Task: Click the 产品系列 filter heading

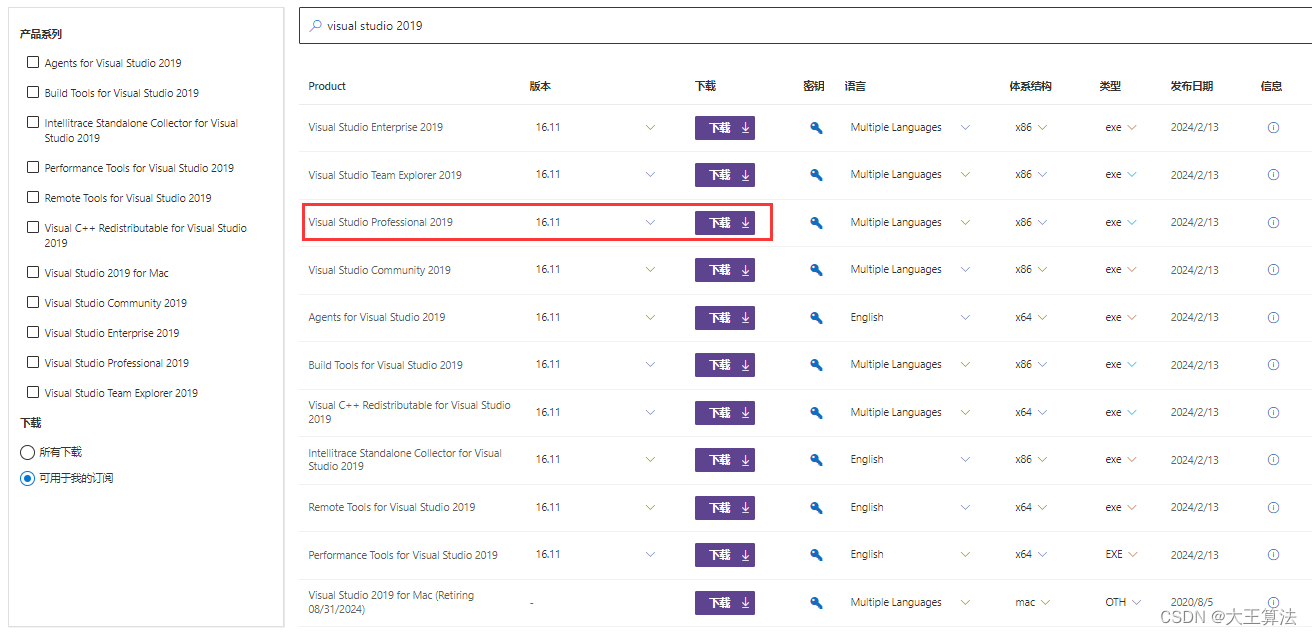Action: (x=41, y=34)
